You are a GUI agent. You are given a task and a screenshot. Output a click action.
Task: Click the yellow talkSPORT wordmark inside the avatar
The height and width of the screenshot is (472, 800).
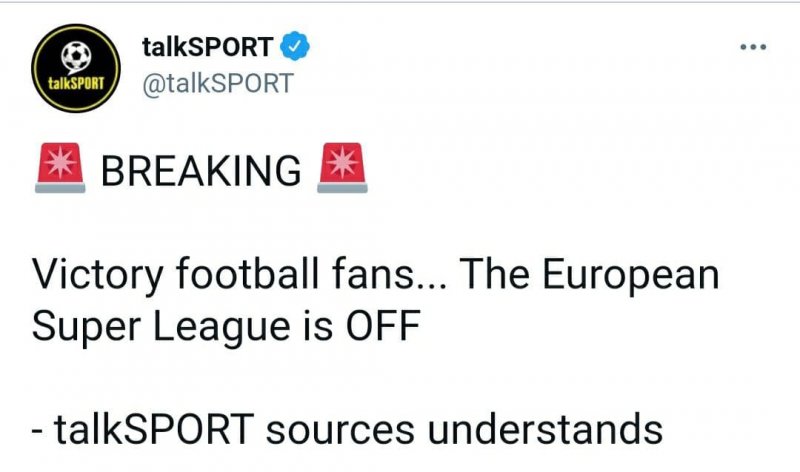71,82
